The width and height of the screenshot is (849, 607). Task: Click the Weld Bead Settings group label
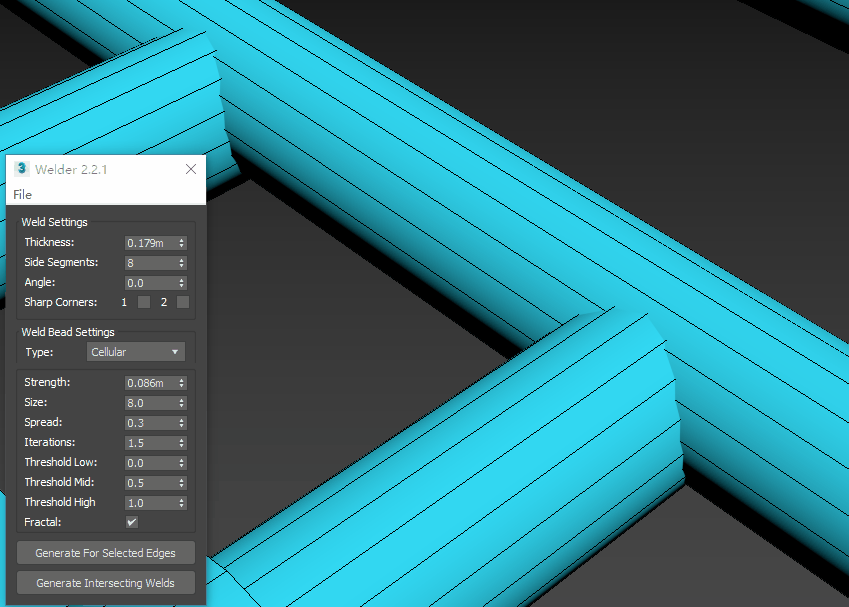click(68, 332)
